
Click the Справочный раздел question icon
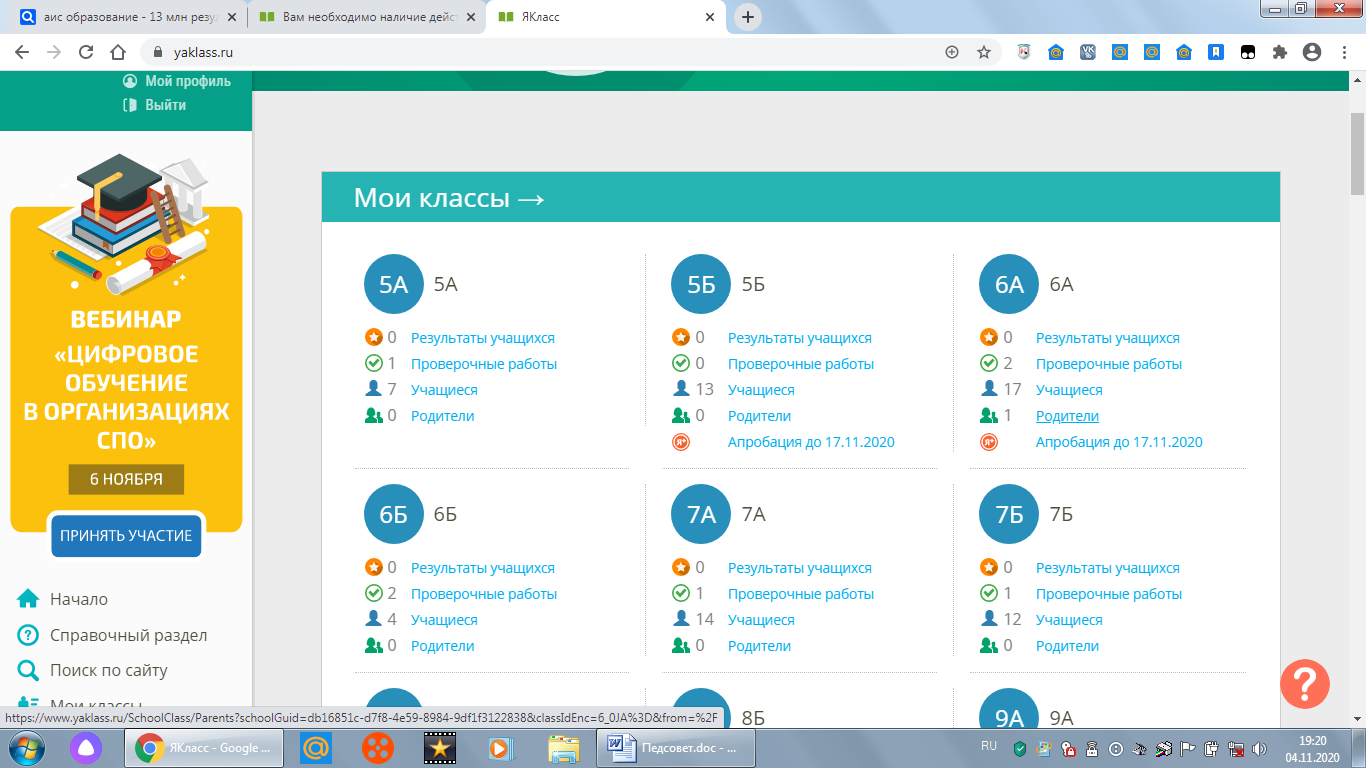tap(28, 635)
